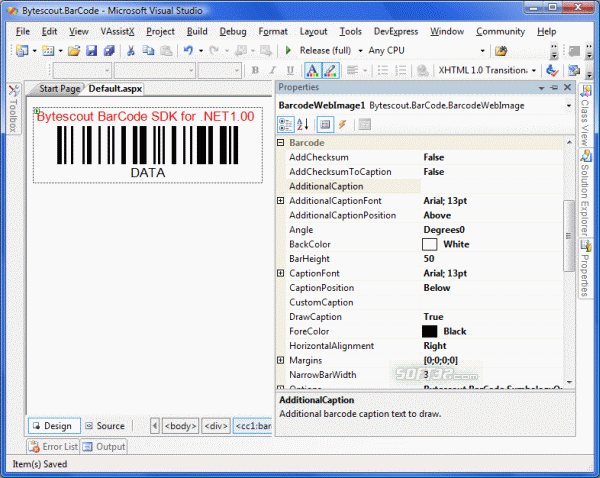Open the BarcodeWebImage1 object selector dropdown
The image size is (600, 478).
click(x=569, y=106)
